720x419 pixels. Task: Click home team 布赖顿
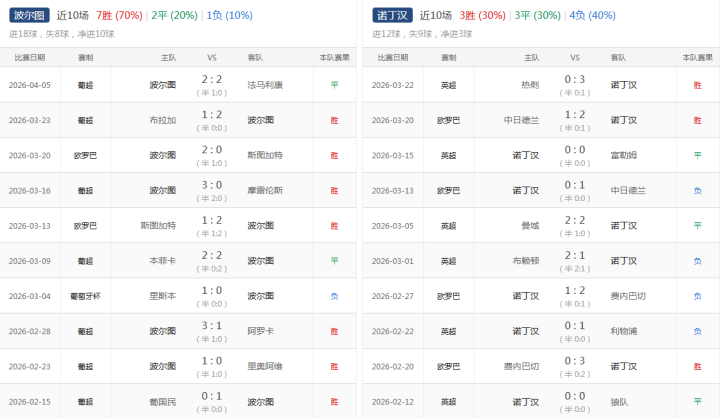(x=526, y=261)
